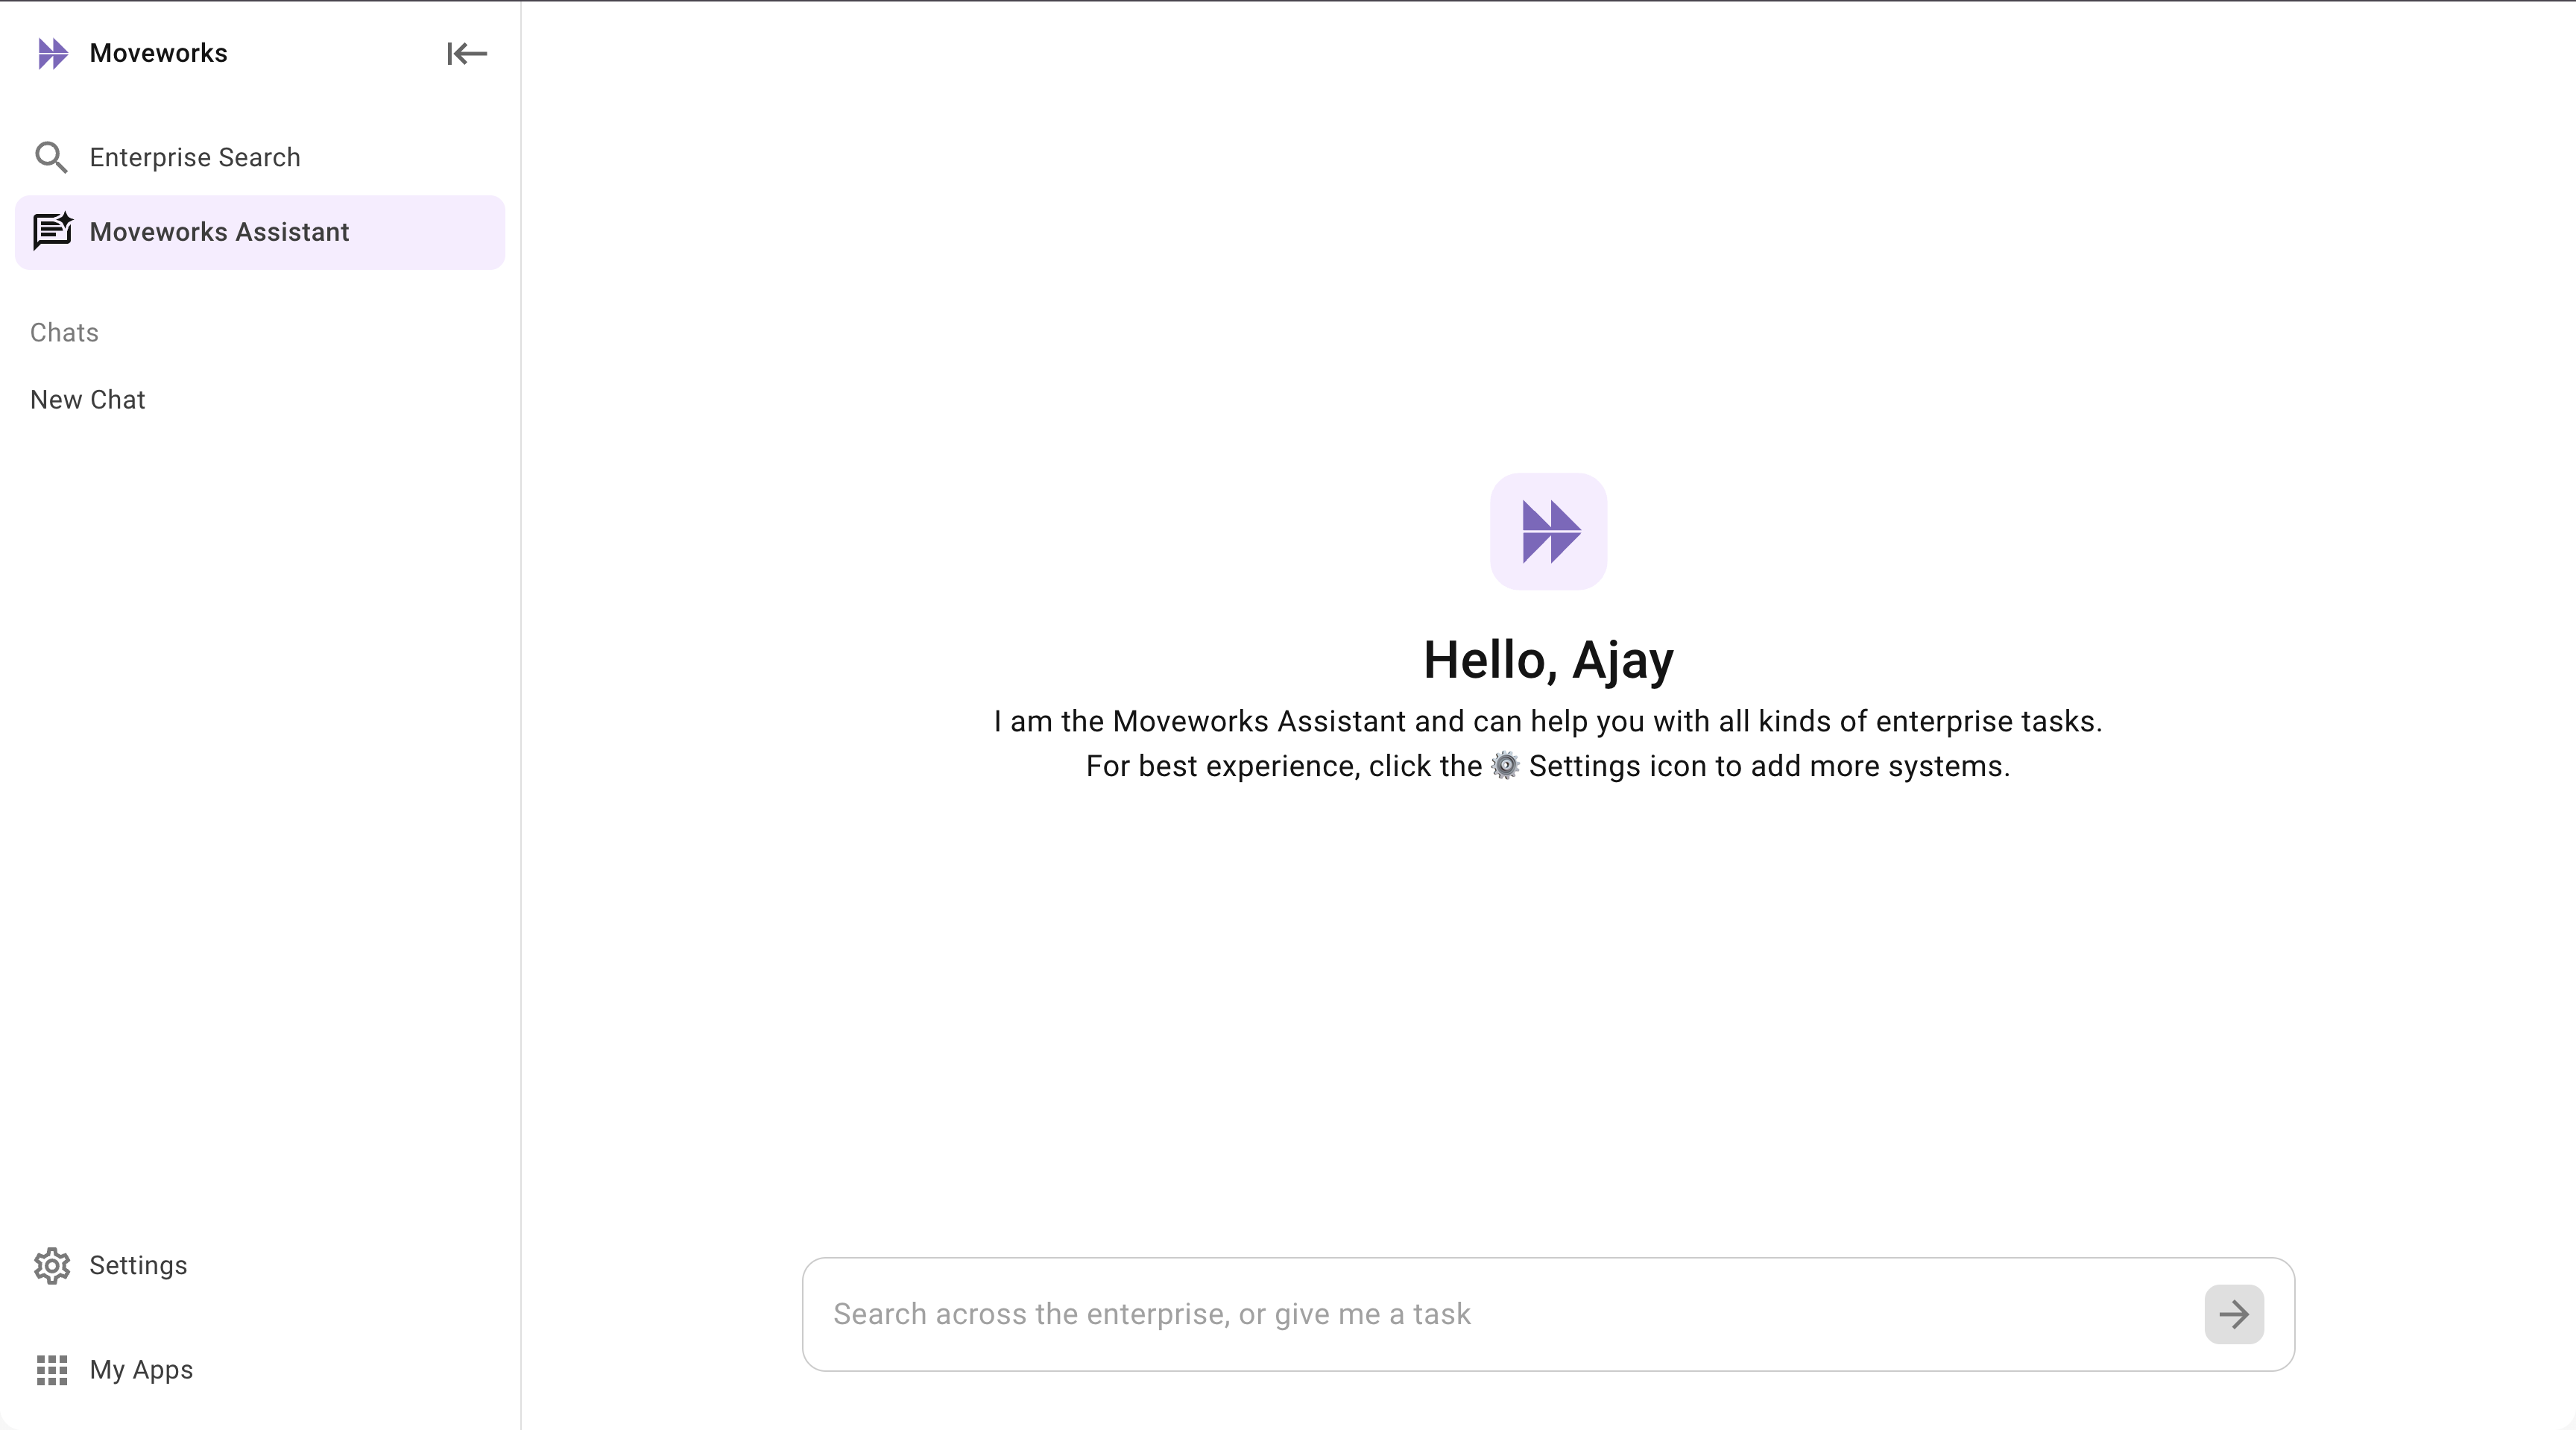2576x1430 pixels.
Task: Click the "Hello, Ajay" greeting heading
Action: (x=1548, y=660)
